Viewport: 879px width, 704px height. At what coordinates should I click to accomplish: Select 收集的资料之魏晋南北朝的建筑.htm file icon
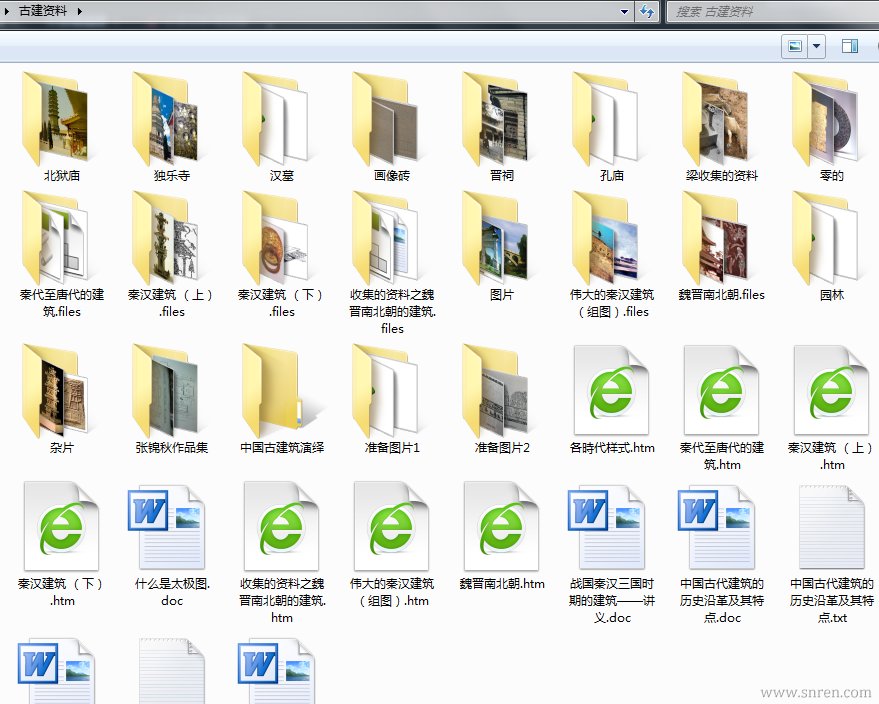[281, 526]
